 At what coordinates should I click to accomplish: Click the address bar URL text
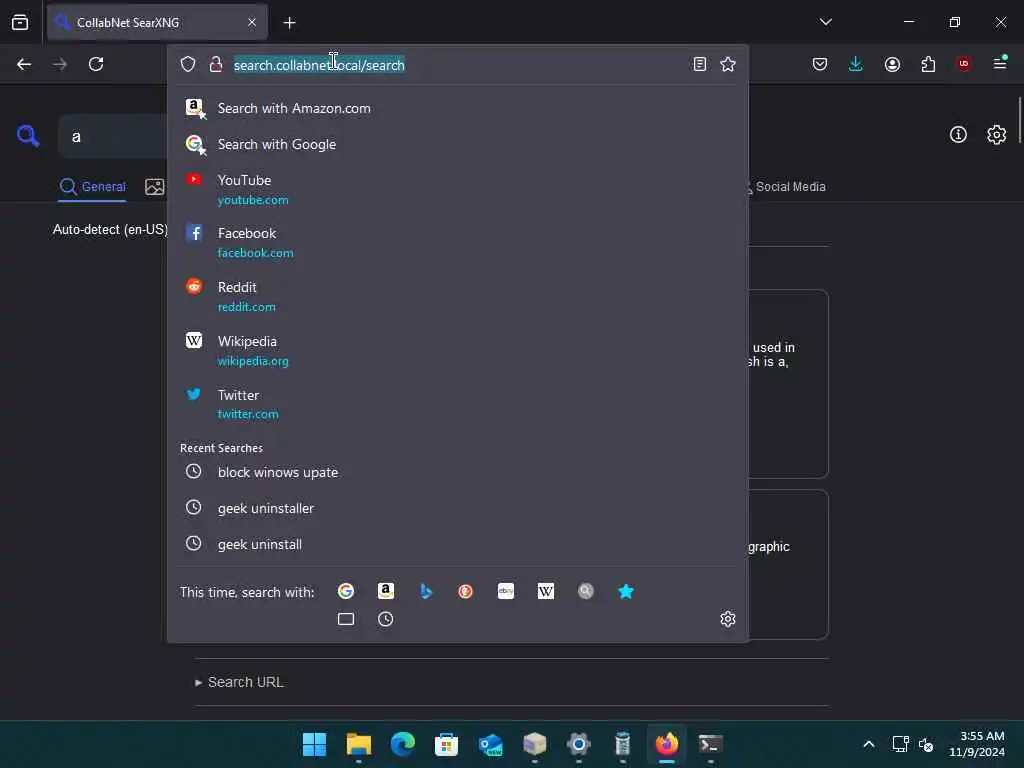pos(319,65)
